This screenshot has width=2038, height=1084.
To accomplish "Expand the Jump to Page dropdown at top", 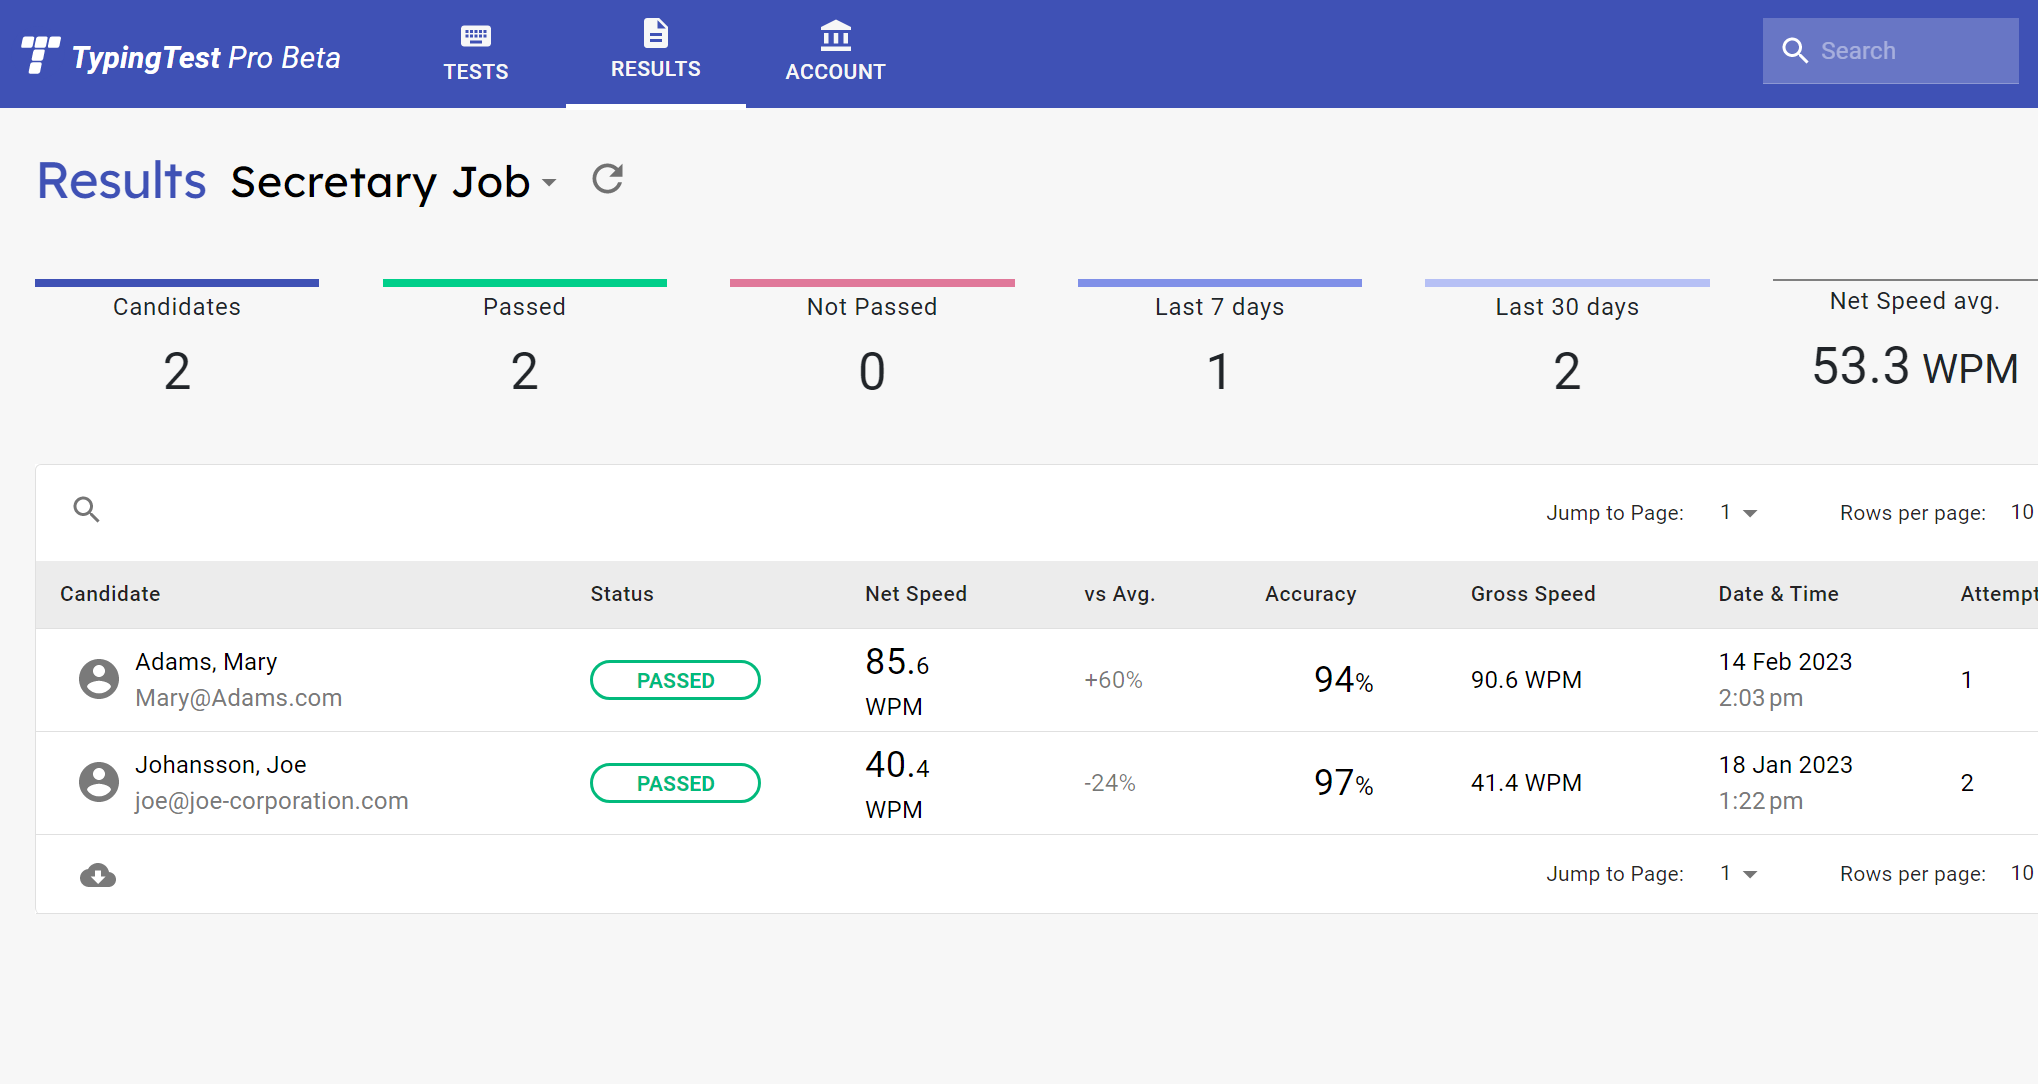I will click(x=1737, y=511).
